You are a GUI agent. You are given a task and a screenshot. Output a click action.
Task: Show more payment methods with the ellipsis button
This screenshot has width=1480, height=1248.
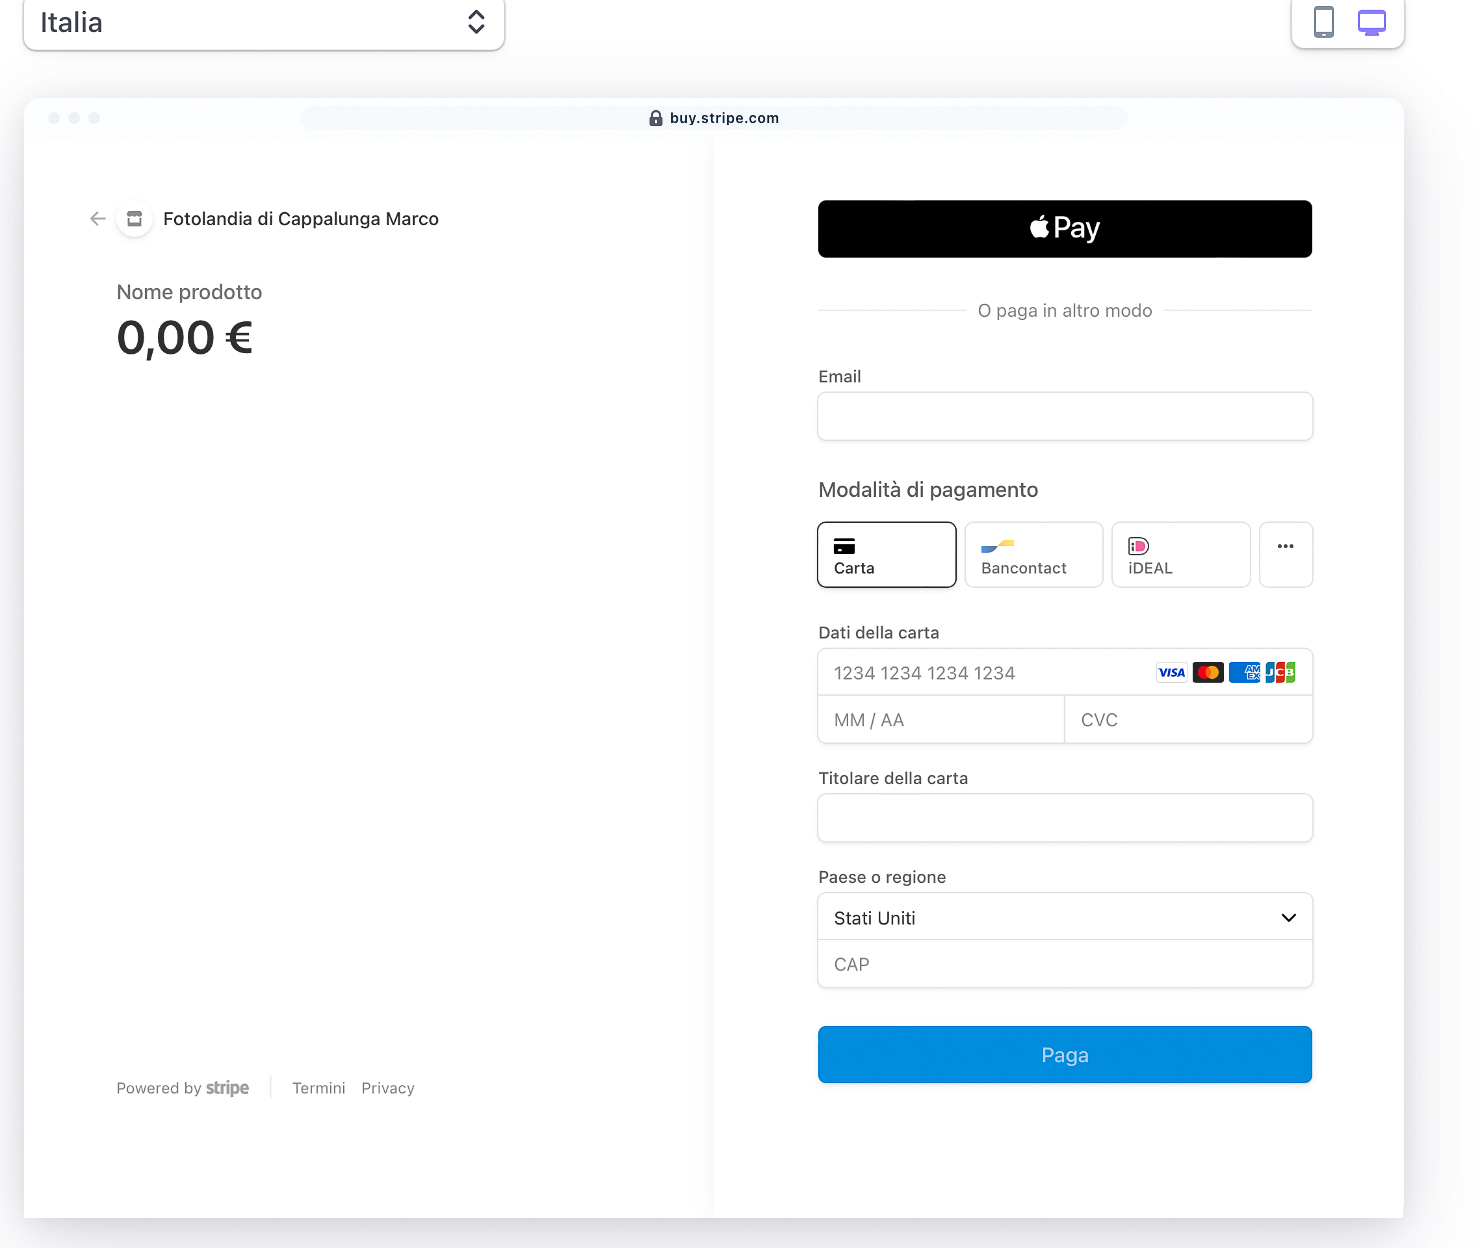tap(1286, 555)
